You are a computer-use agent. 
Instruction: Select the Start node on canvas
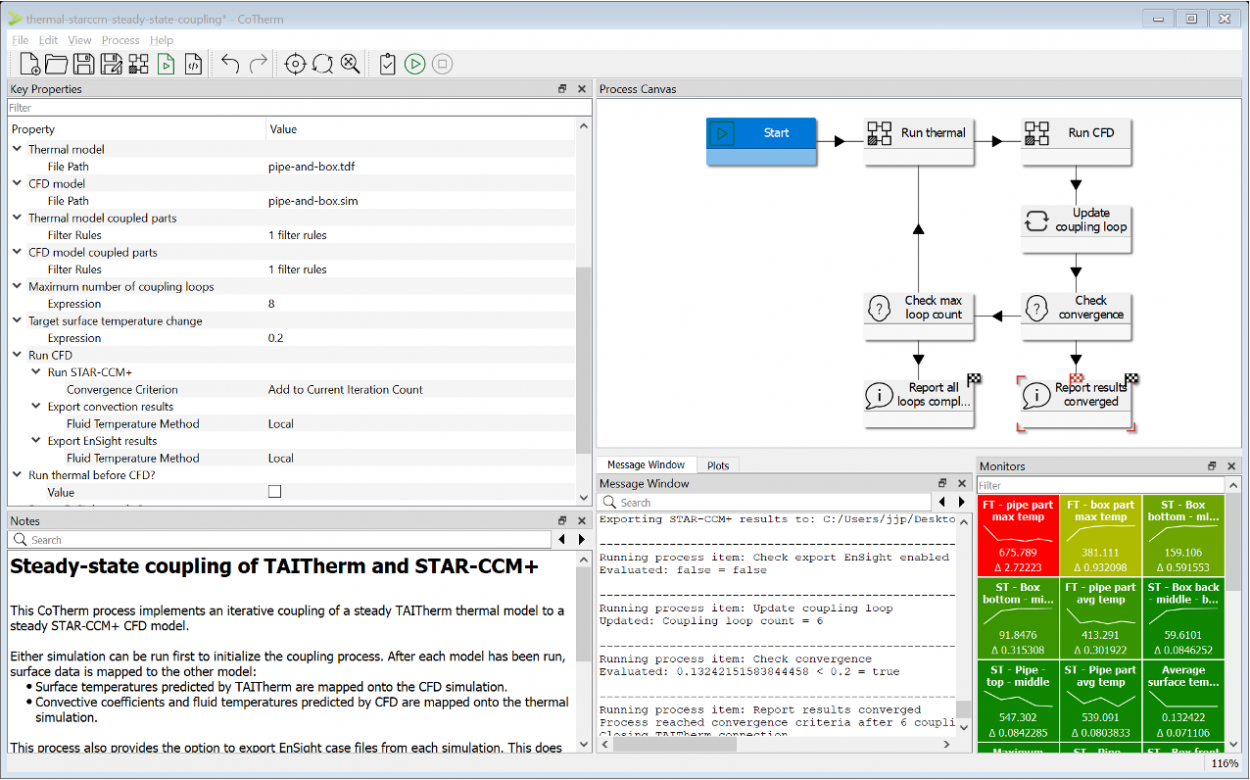pyautogui.click(x=761, y=141)
